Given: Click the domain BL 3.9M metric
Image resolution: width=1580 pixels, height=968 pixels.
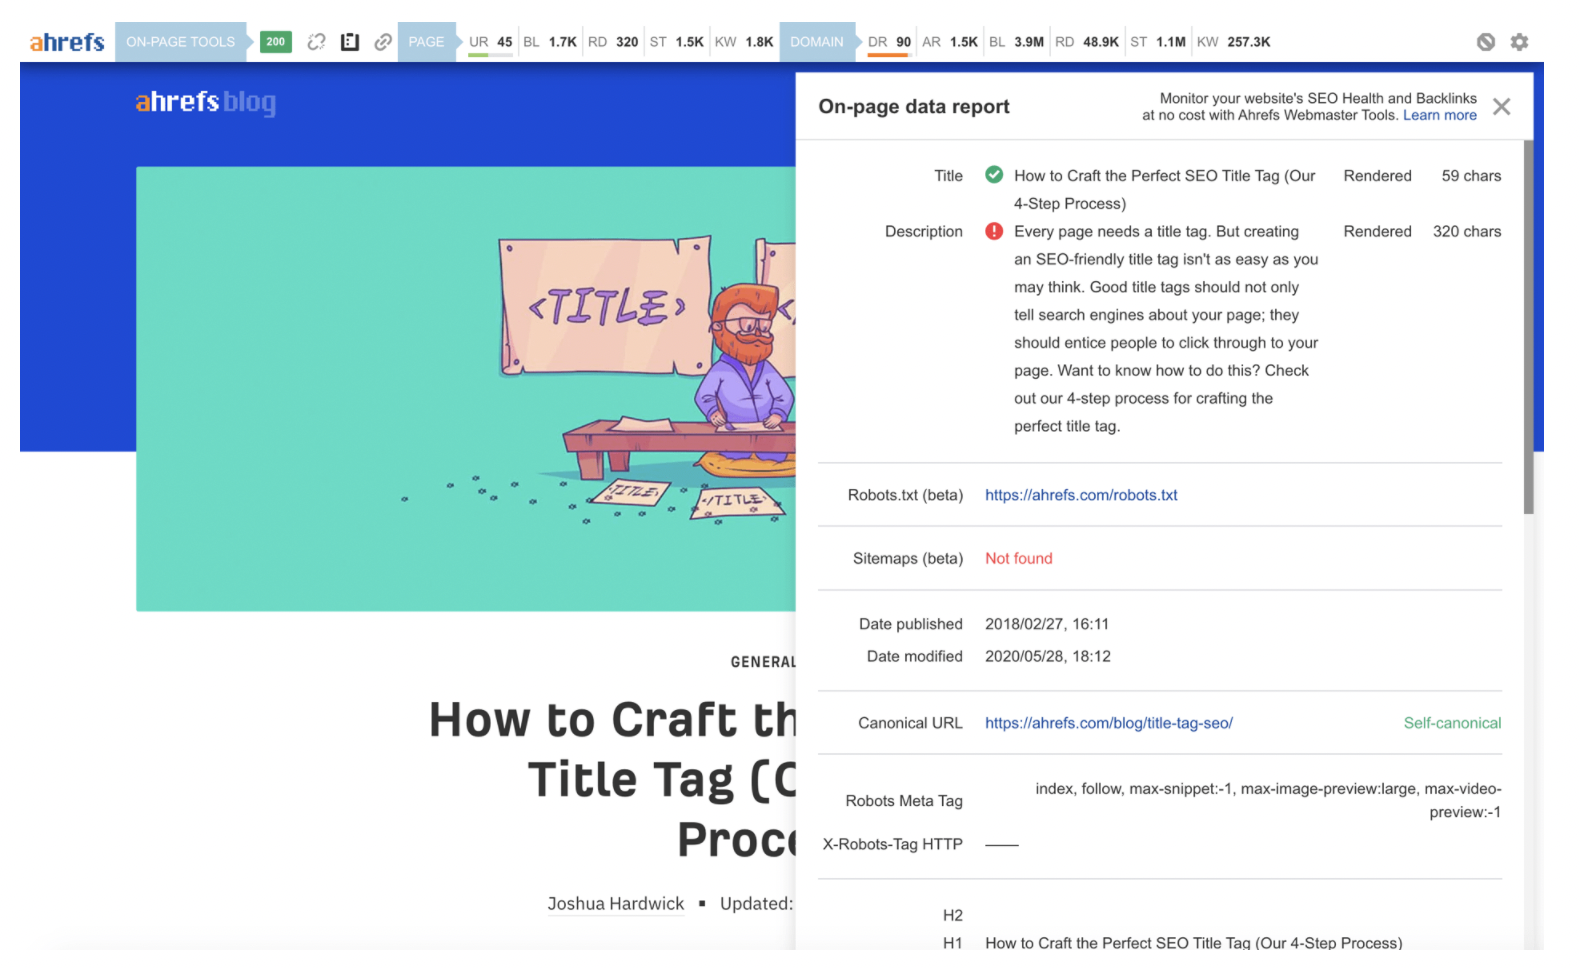Looking at the screenshot, I should [x=1016, y=42].
